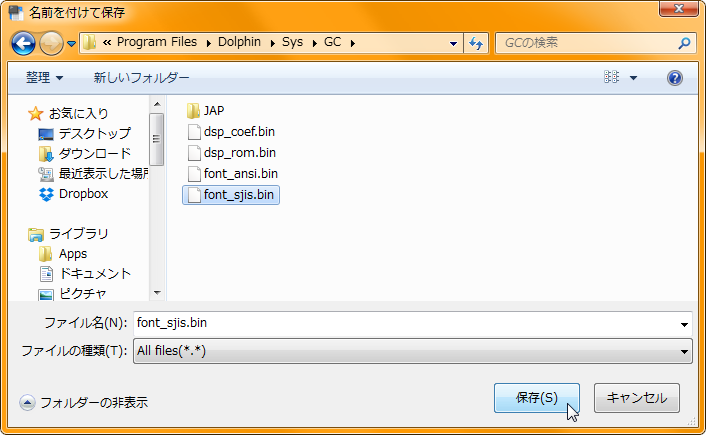Click the document icon beside ドキュメント

click(46, 274)
